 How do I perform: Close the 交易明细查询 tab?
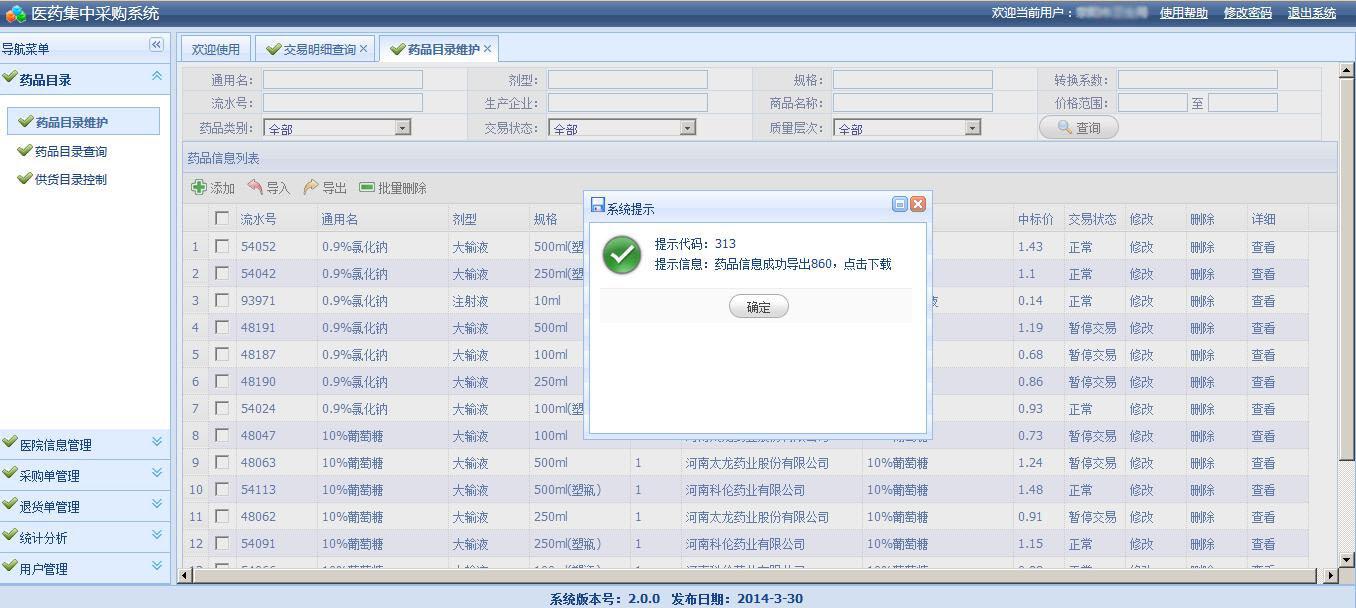[364, 49]
